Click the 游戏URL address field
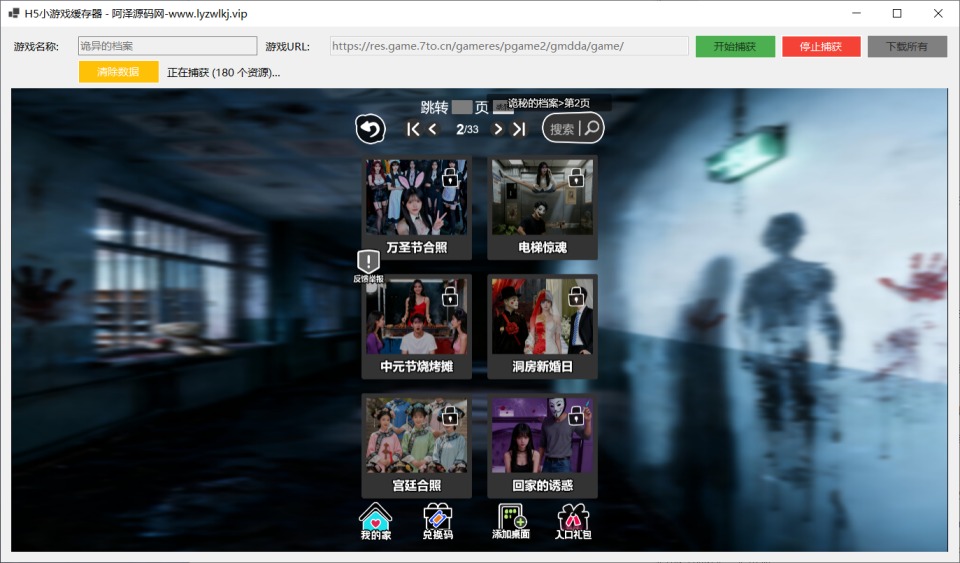The width and height of the screenshot is (960, 563). click(508, 46)
